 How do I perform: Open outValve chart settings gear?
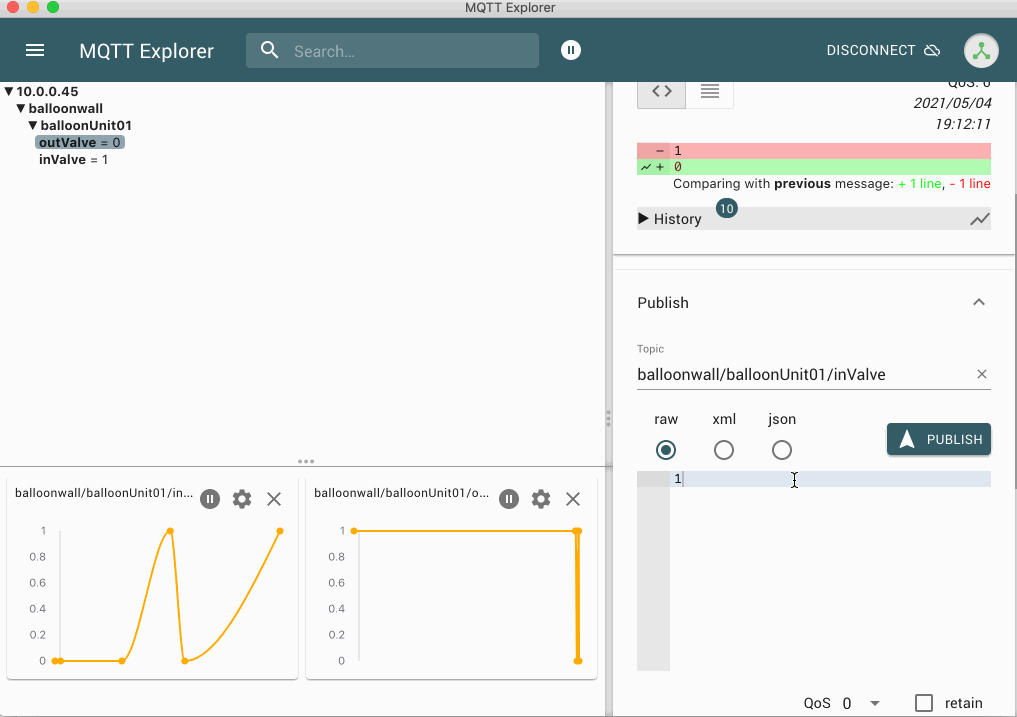click(x=541, y=499)
